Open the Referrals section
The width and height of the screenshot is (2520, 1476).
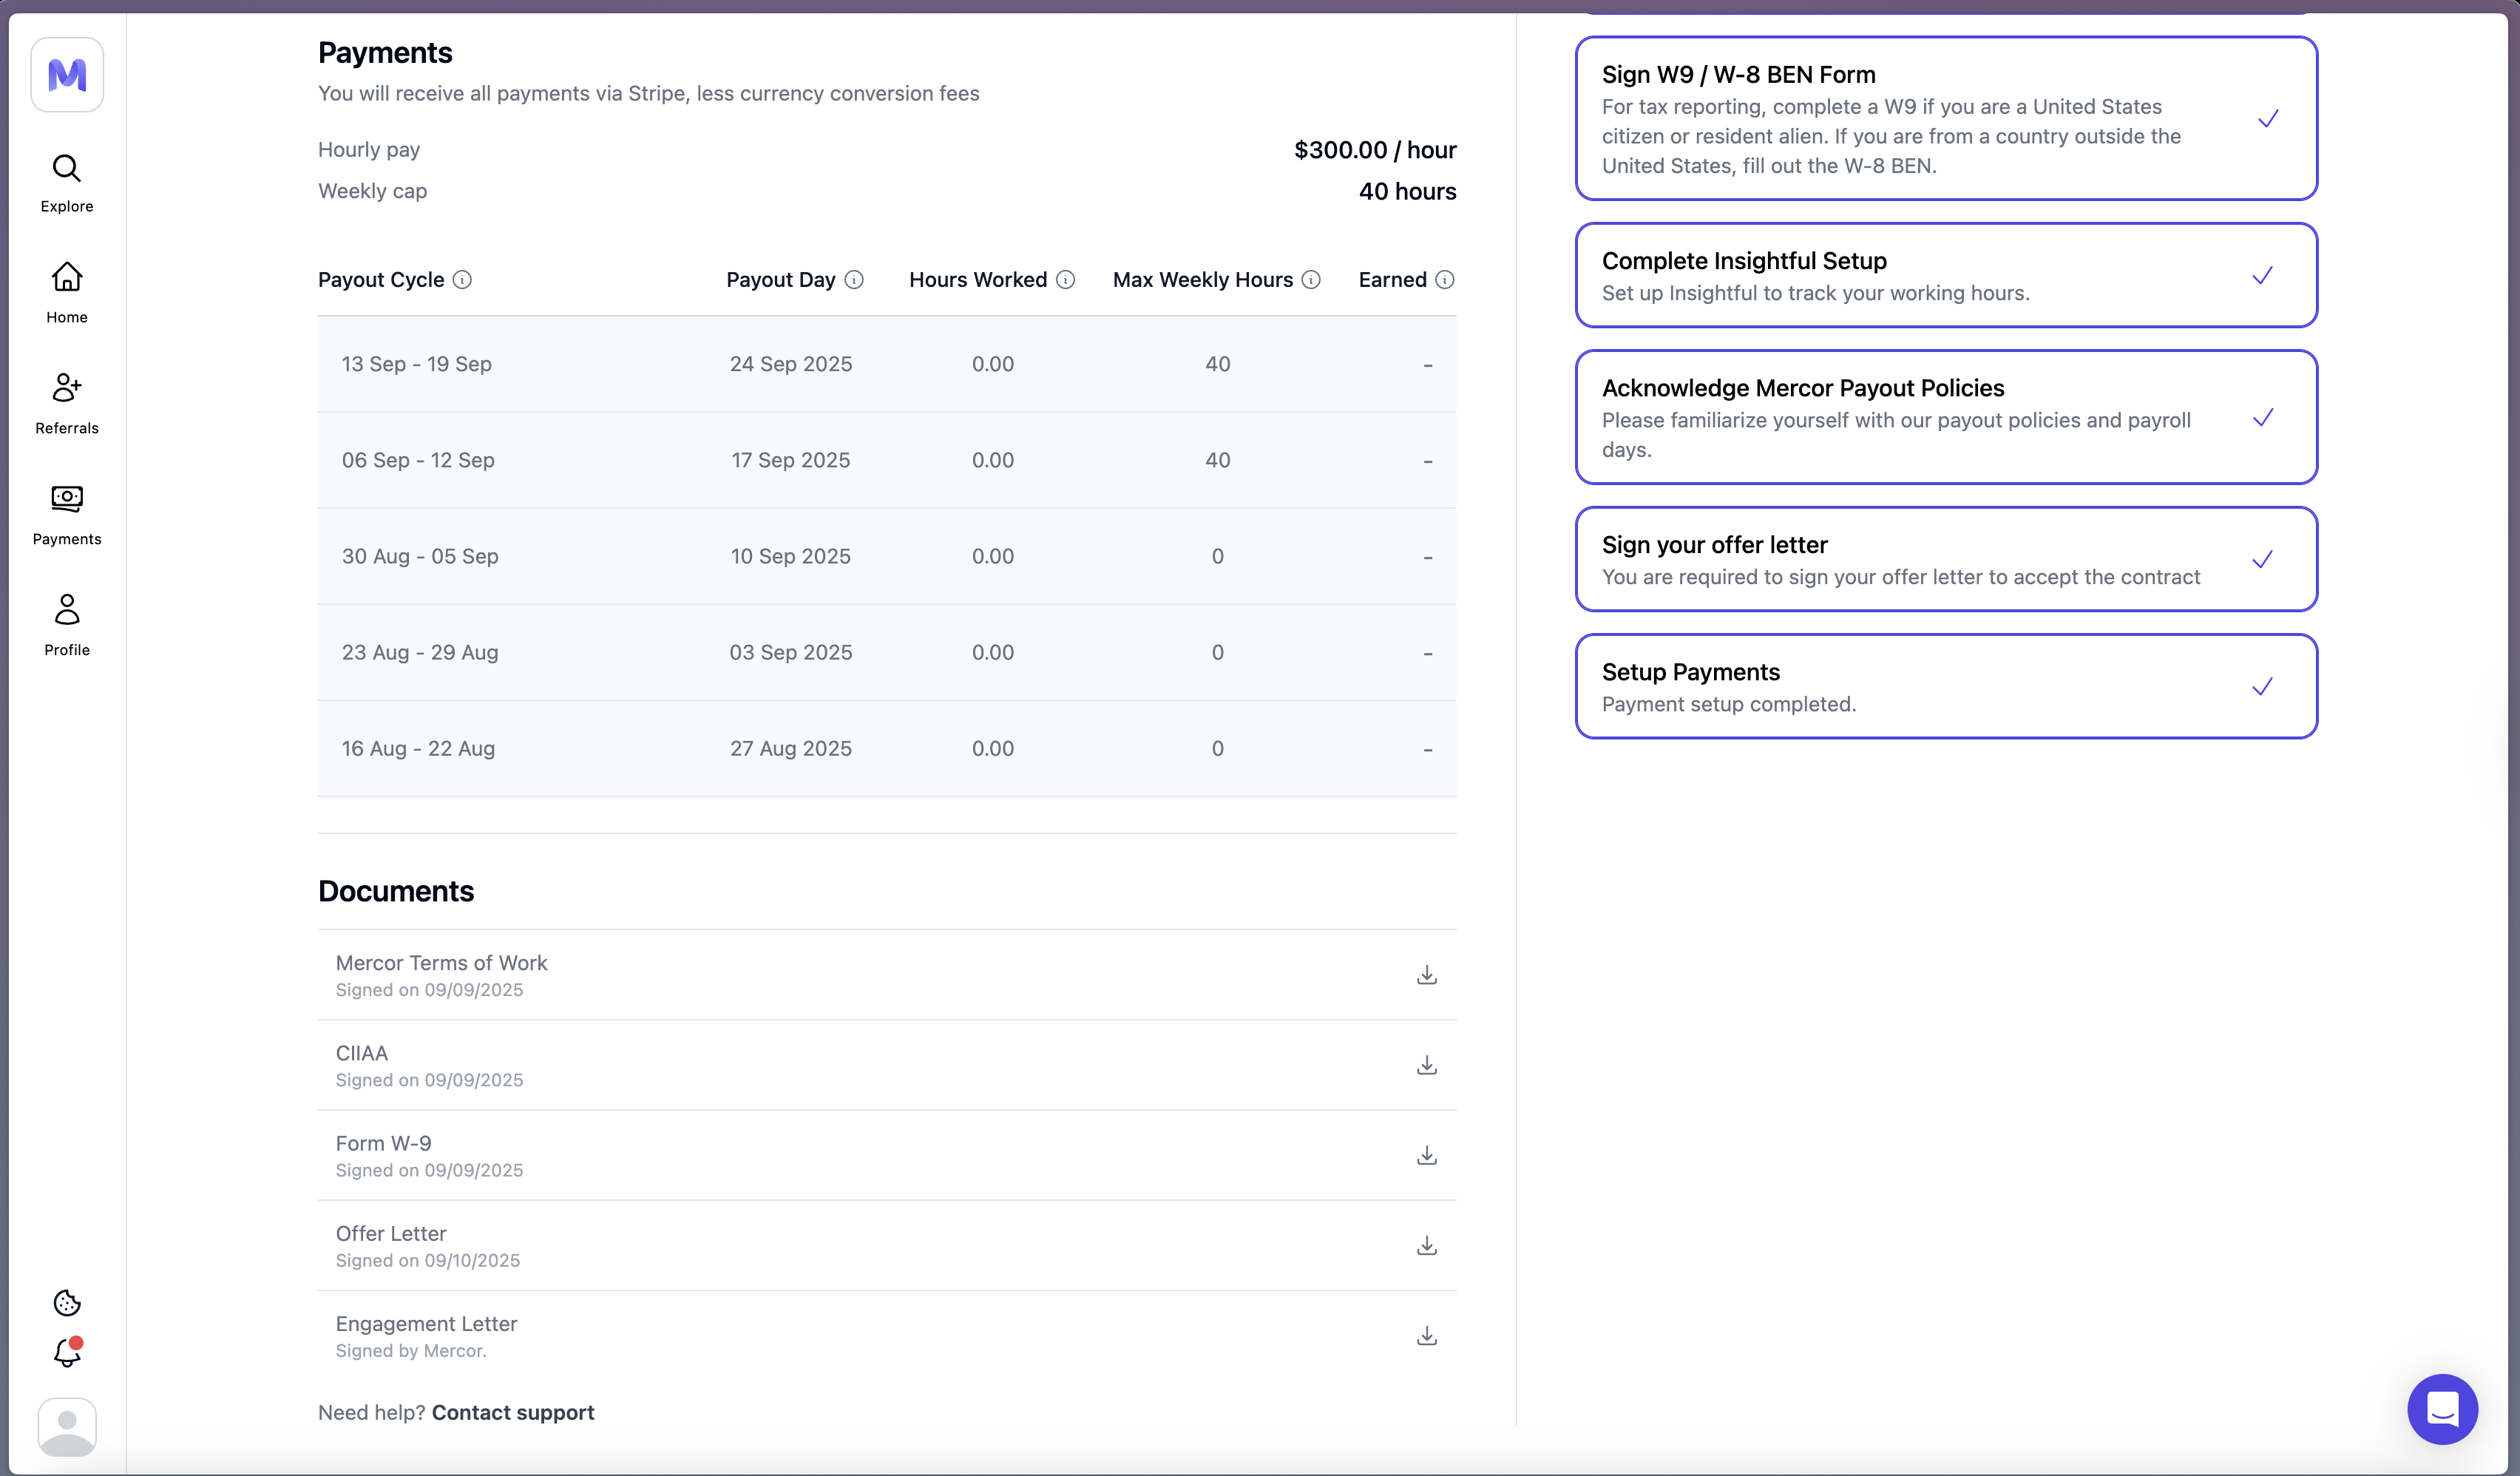[67, 404]
